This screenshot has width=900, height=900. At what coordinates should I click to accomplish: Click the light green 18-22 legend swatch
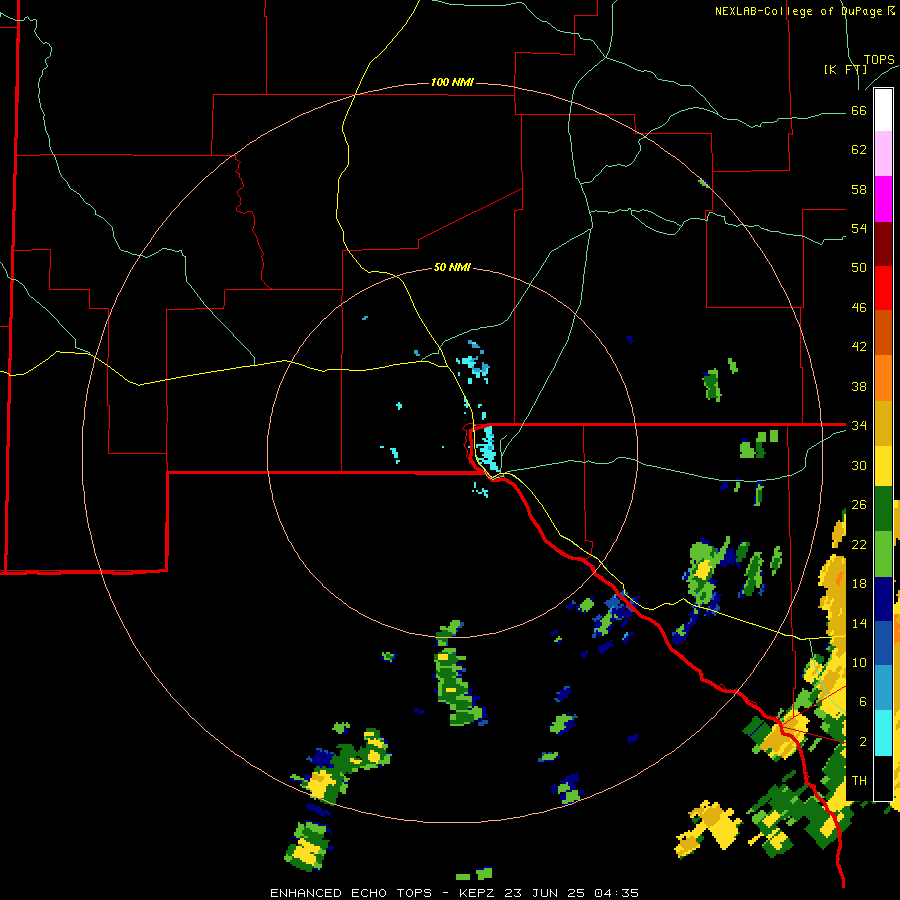[883, 554]
